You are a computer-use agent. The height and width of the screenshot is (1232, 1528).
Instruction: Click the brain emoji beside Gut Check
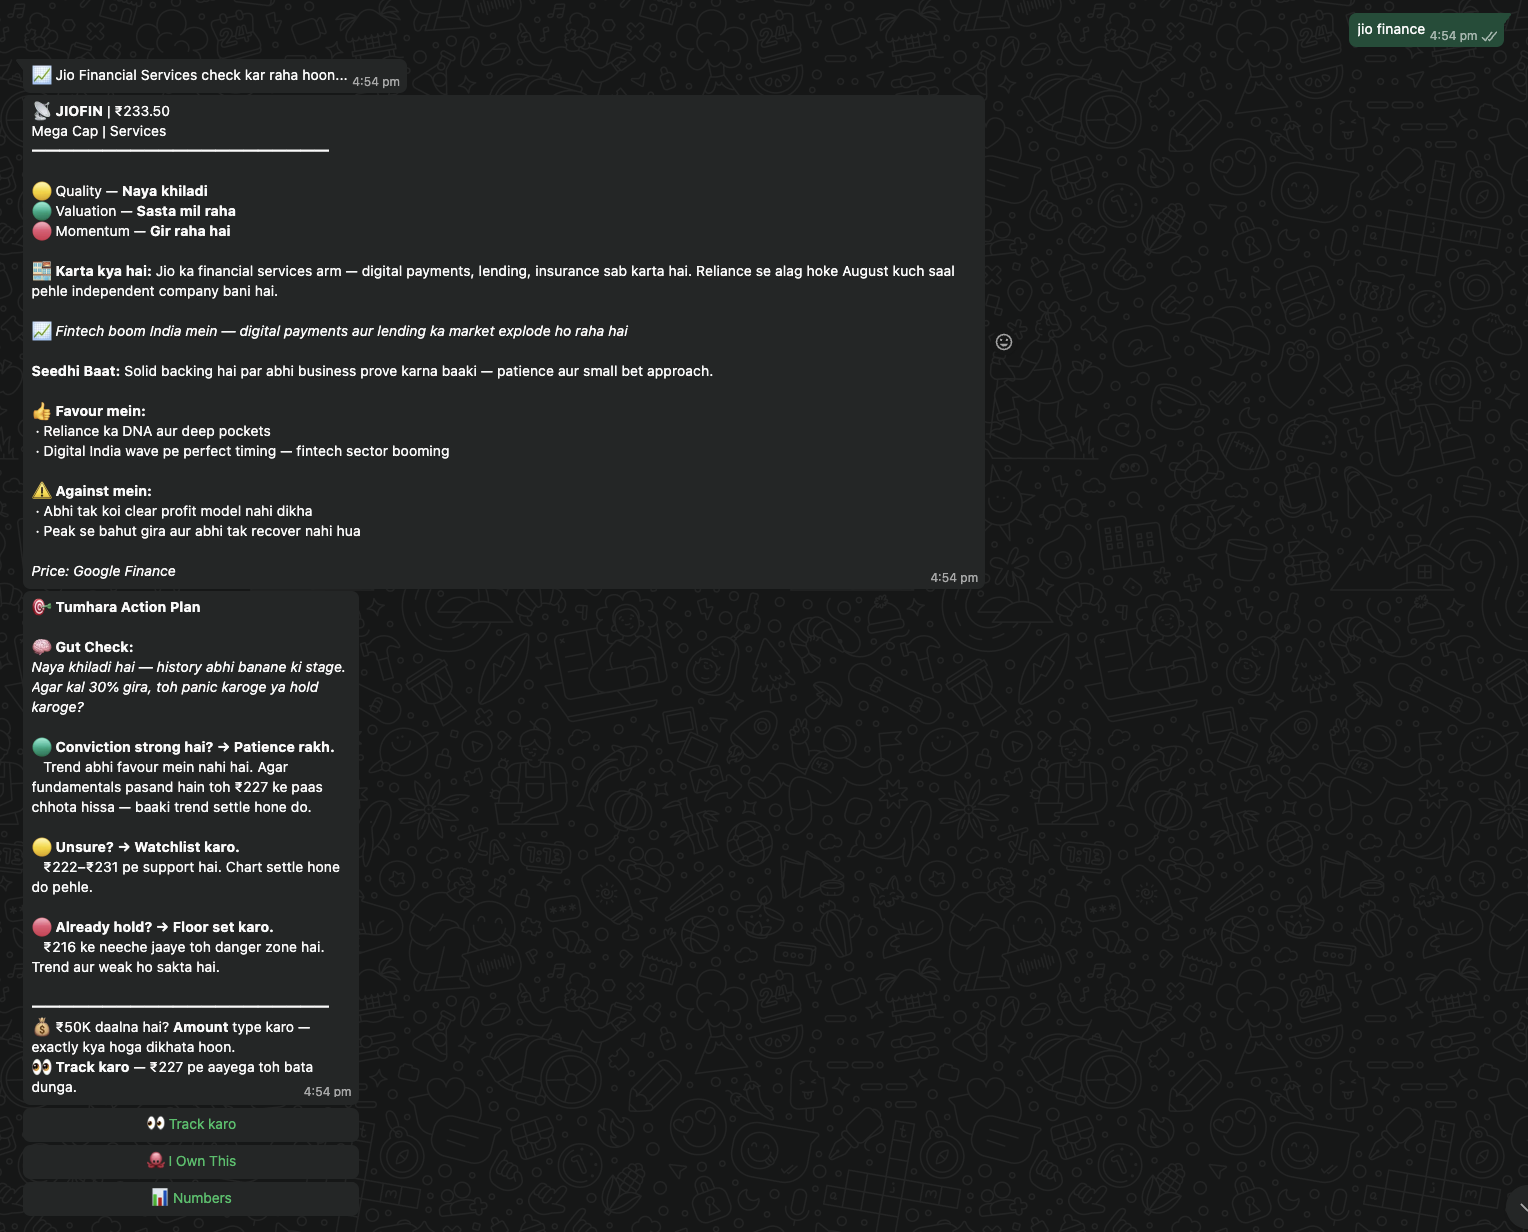coord(41,647)
